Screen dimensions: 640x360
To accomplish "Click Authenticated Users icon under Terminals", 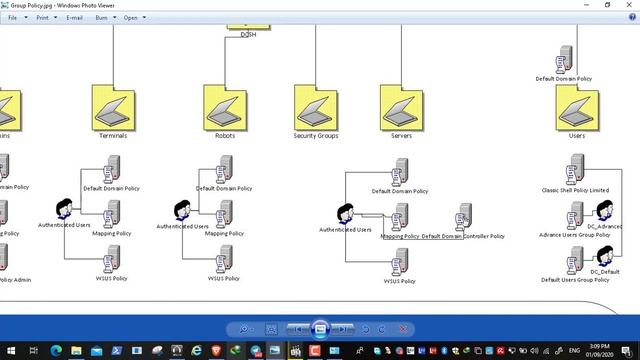I will (x=64, y=209).
